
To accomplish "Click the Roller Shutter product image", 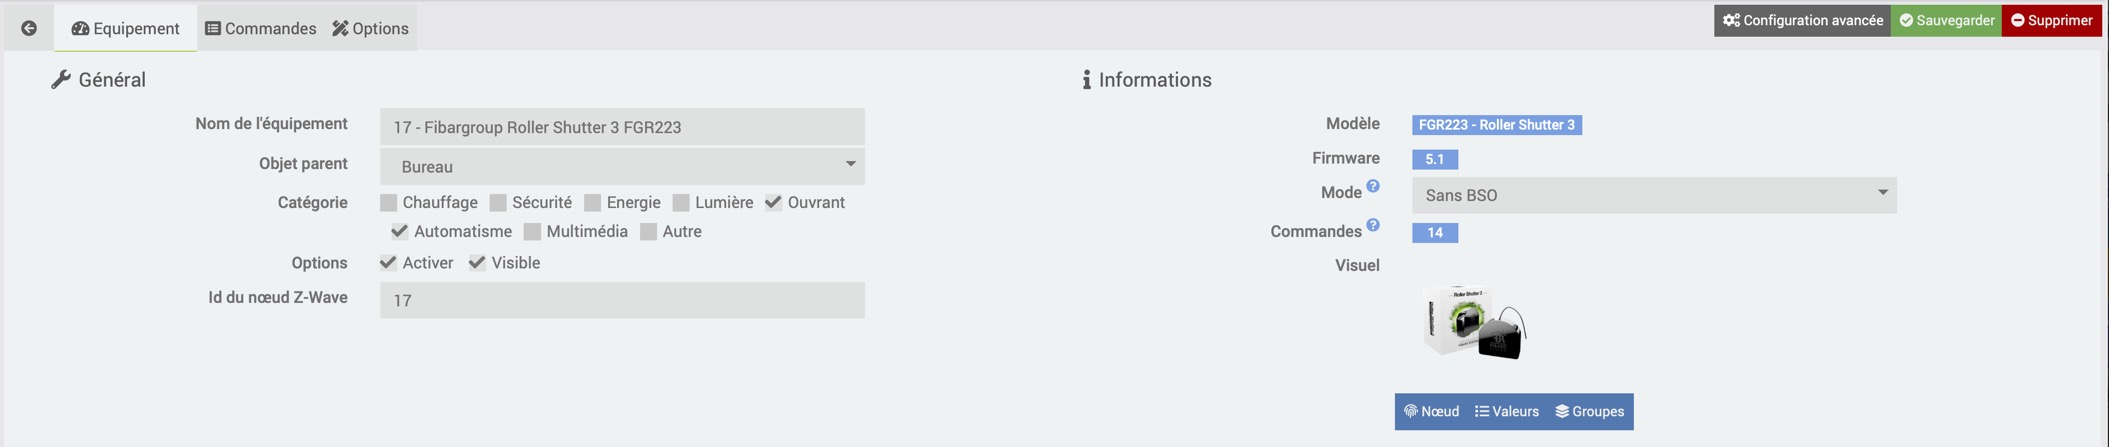I will pyautogui.click(x=1474, y=322).
